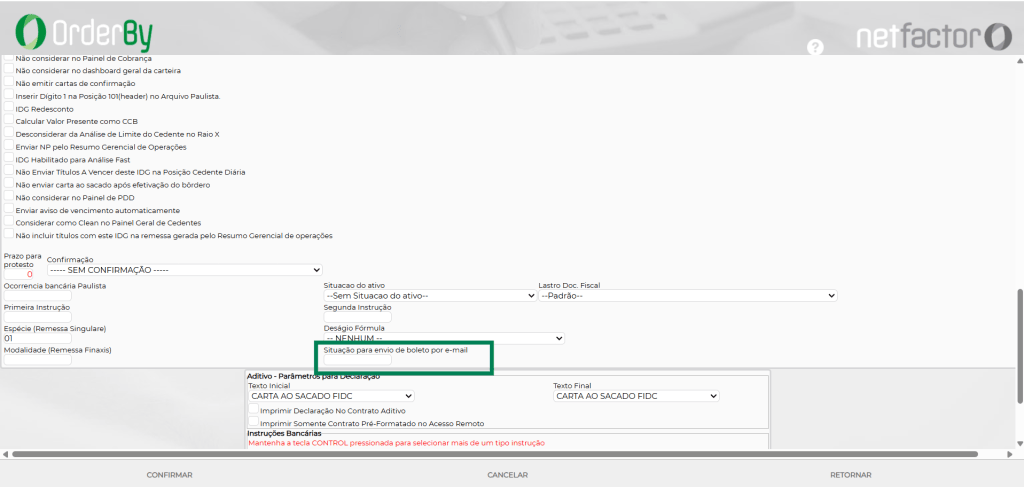Open the help question mark icon
1024x487 pixels.
point(815,47)
